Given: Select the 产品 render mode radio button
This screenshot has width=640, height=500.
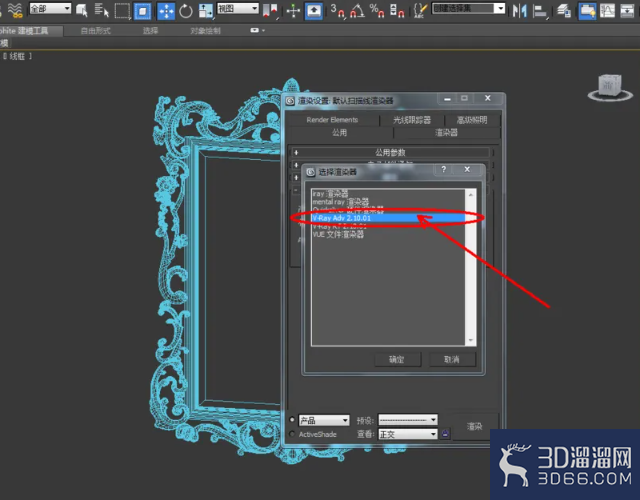Looking at the screenshot, I should point(292,420).
